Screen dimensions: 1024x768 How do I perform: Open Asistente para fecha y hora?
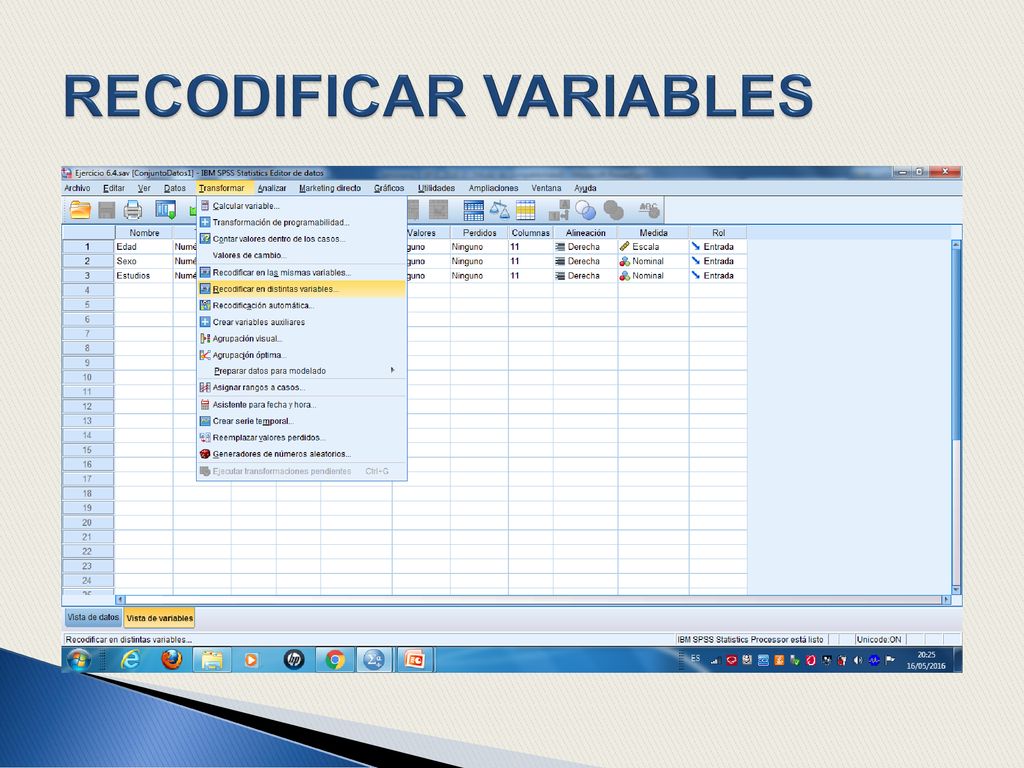[302, 404]
